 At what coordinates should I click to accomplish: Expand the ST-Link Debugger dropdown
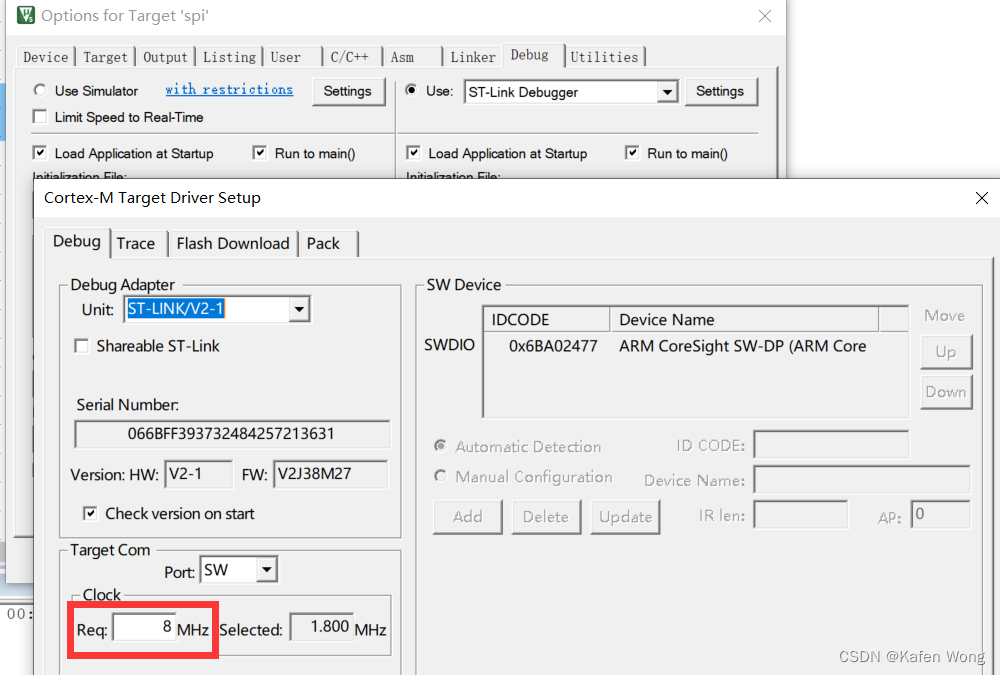pos(667,92)
